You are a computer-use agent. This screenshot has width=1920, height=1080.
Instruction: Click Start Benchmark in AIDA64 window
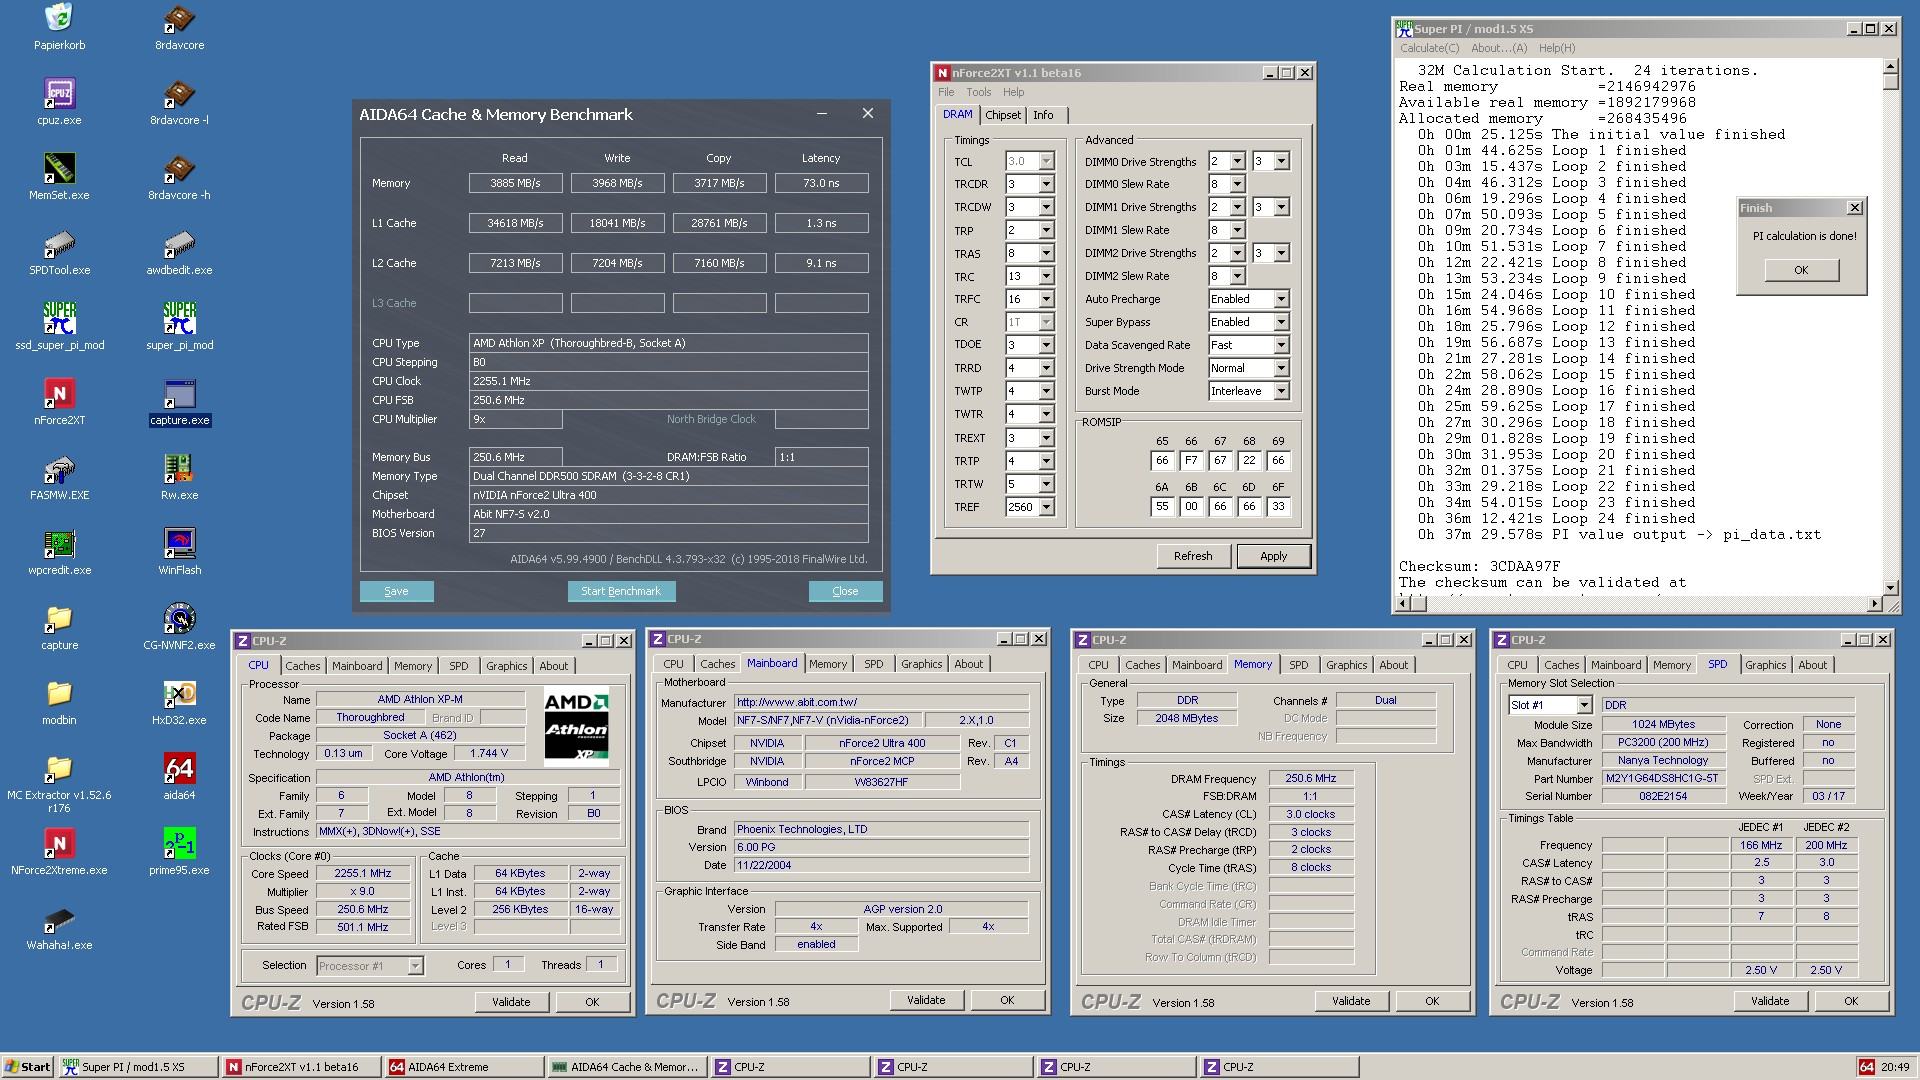point(621,591)
